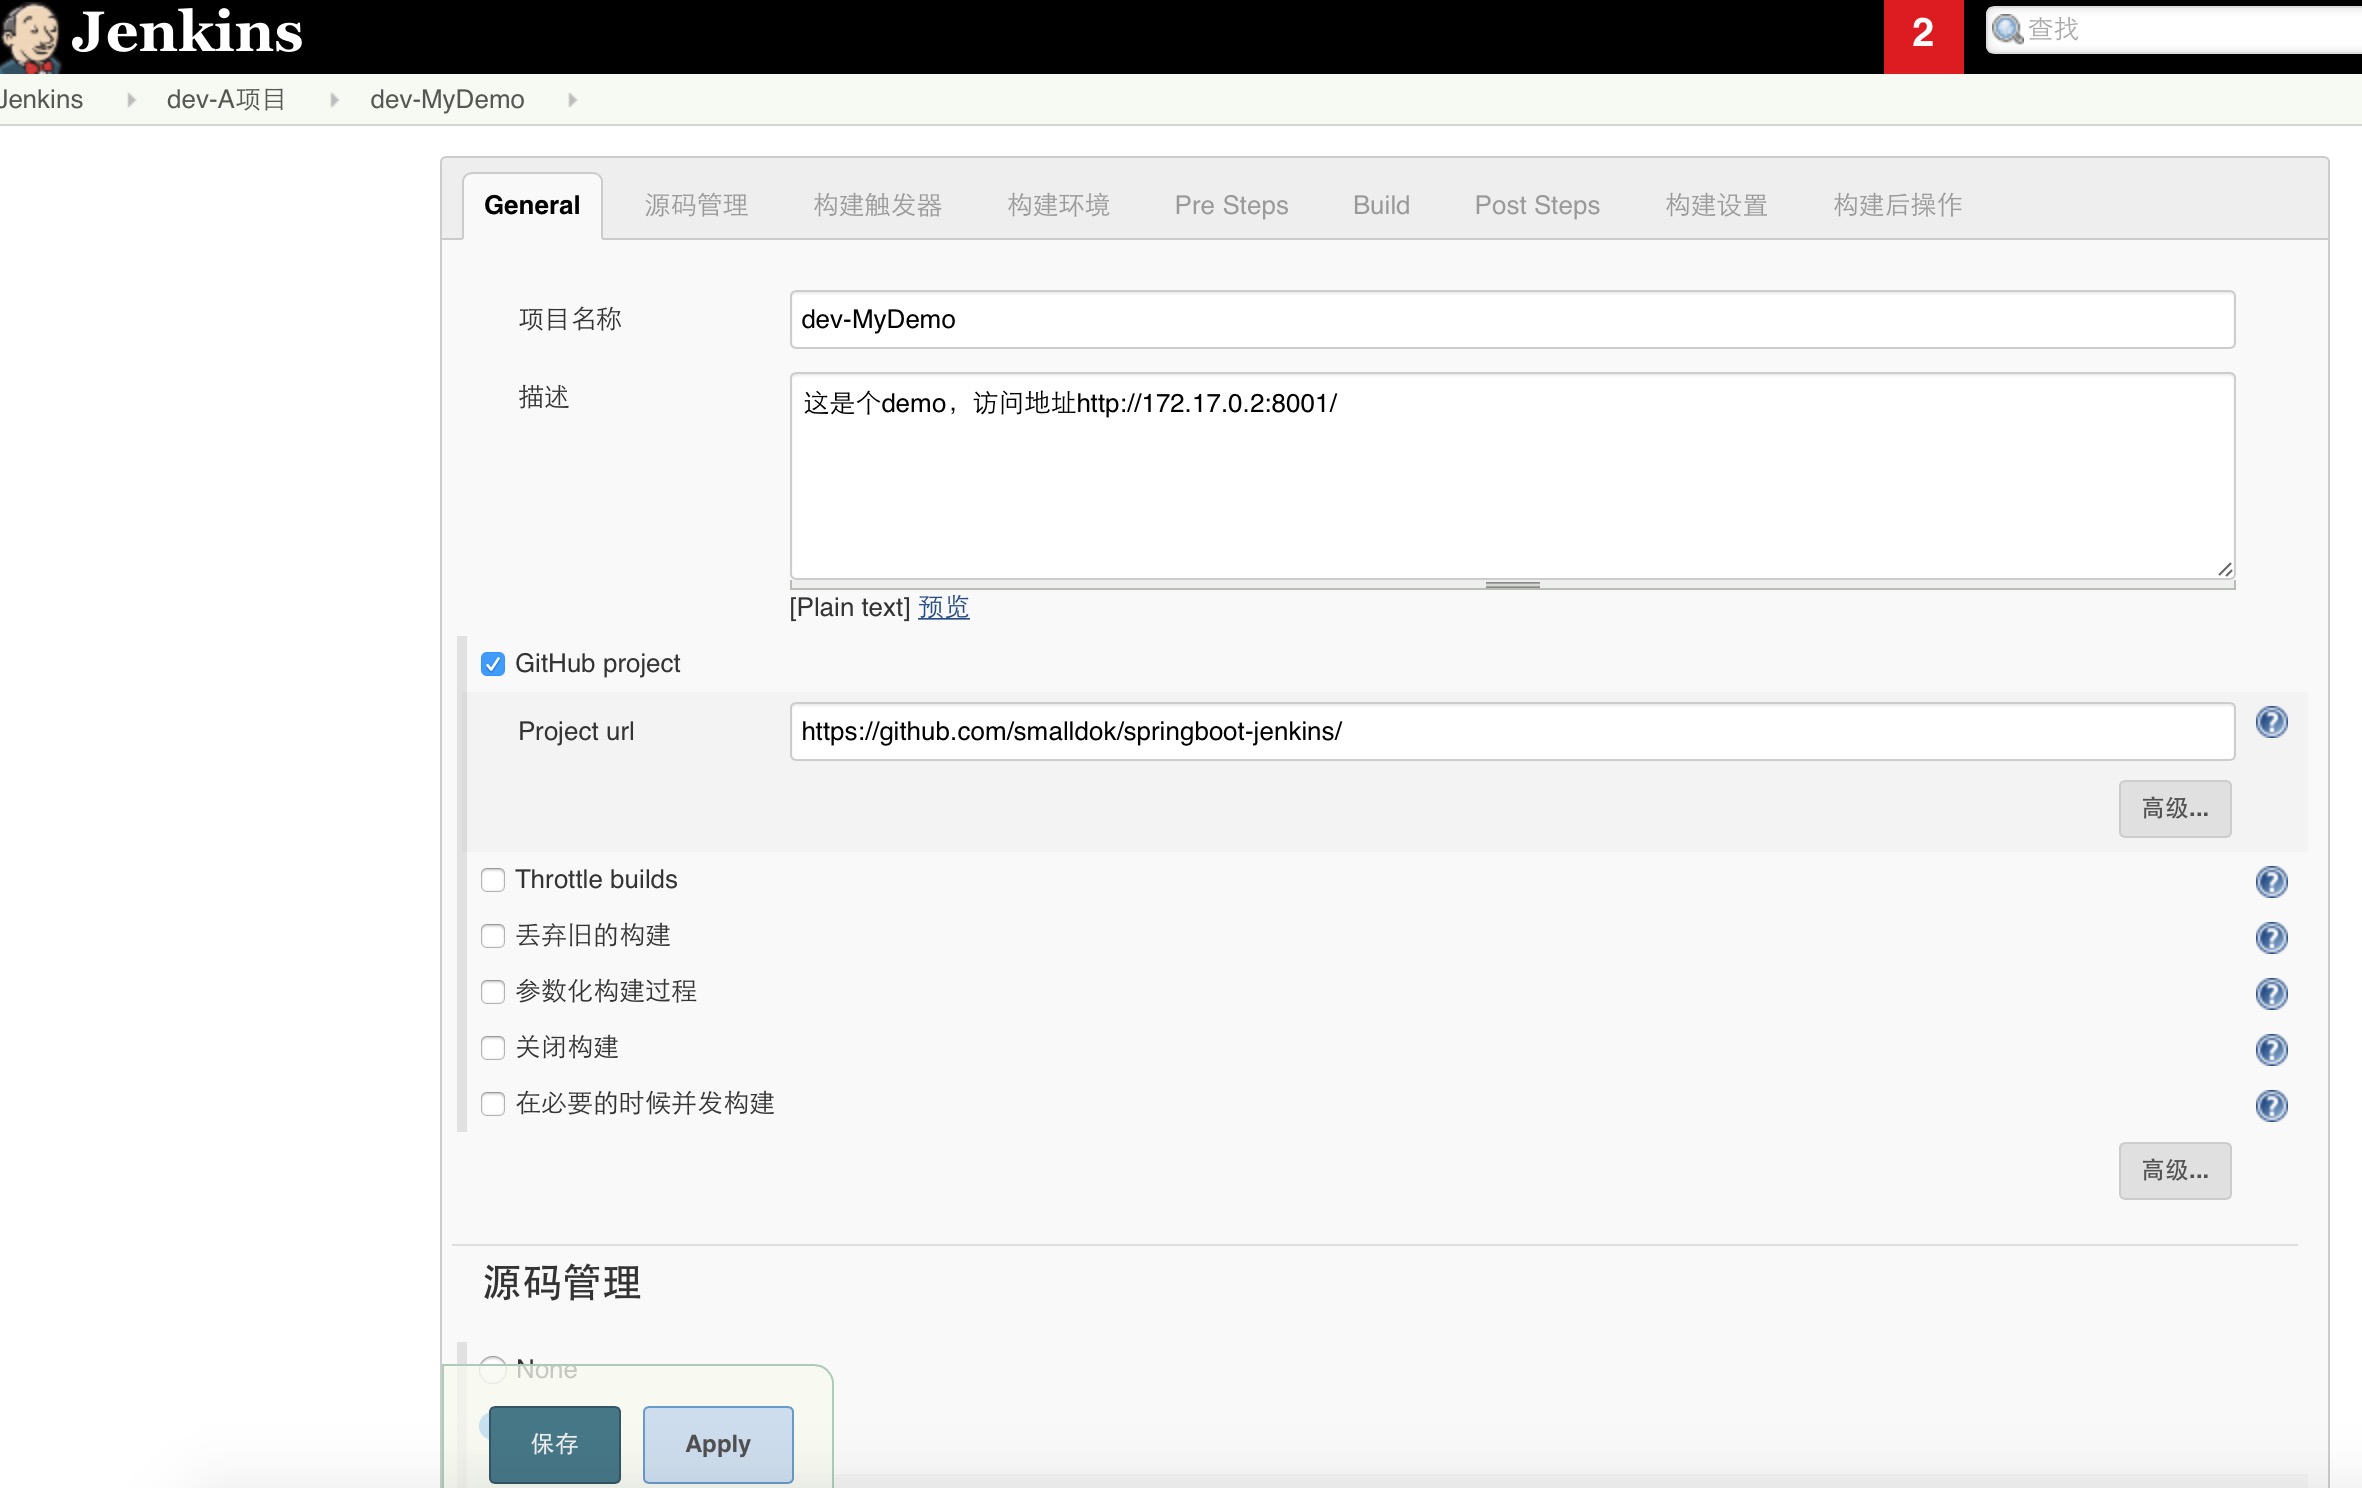Expand breadcrumb arrow after dev-A项目
This screenshot has width=2362, height=1488.
pos(334,100)
